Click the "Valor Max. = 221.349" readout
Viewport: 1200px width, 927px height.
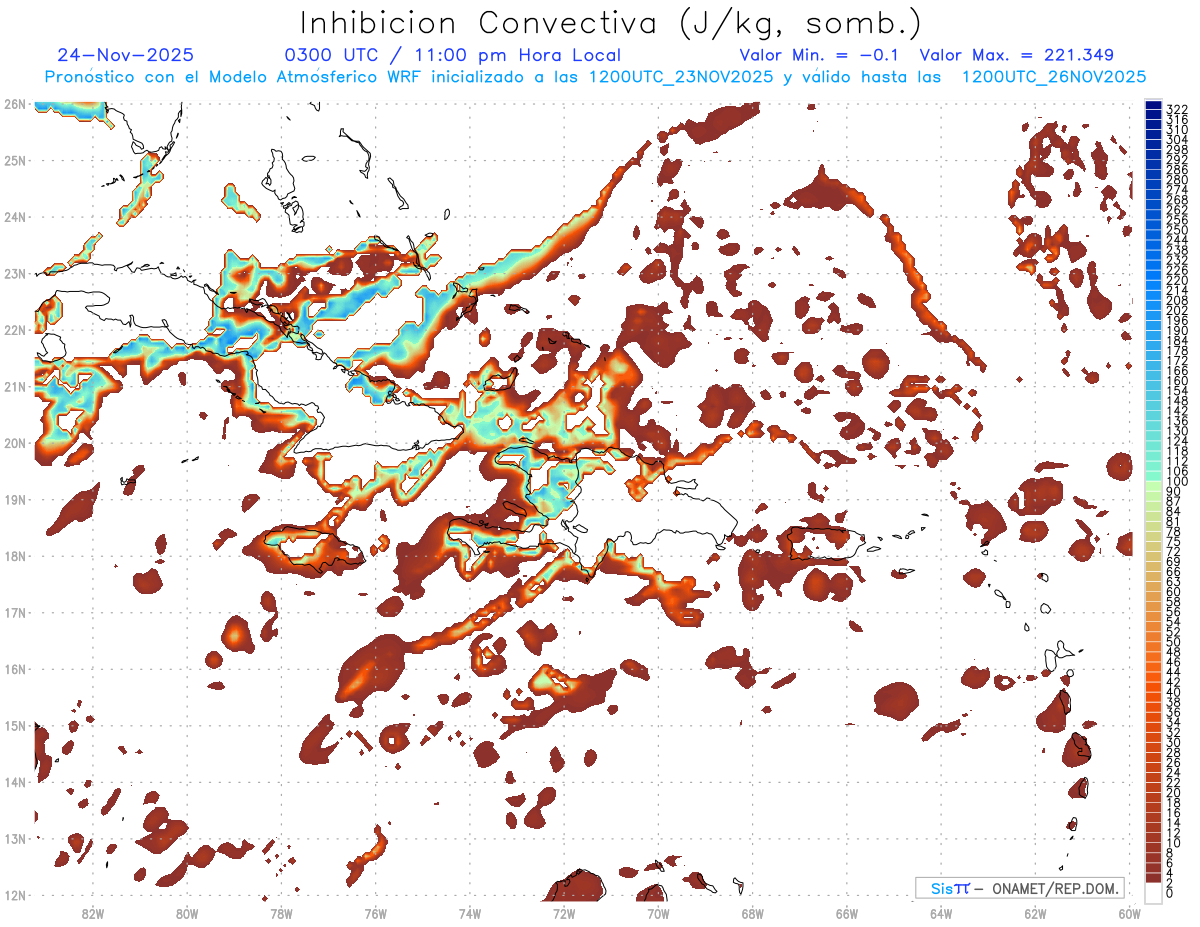tap(1016, 55)
